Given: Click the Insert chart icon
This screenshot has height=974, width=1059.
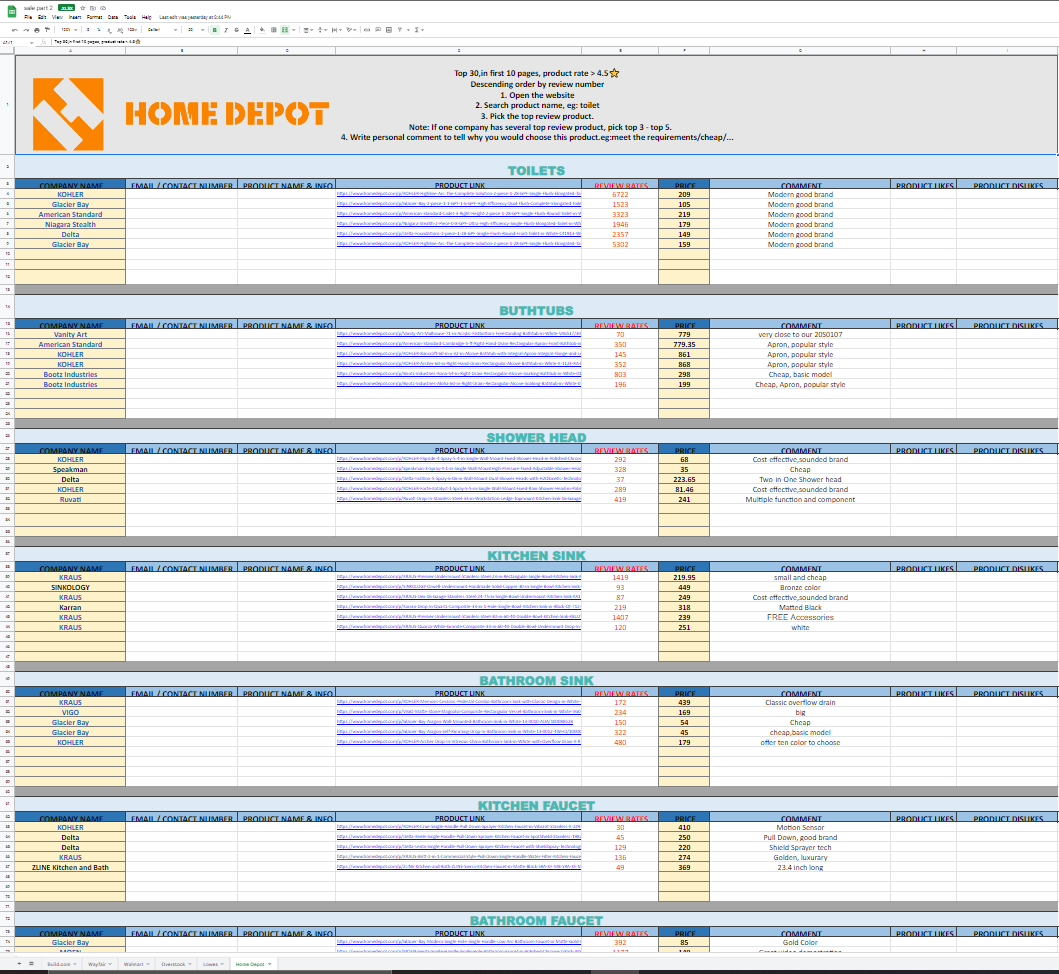Looking at the screenshot, I should (388, 30).
